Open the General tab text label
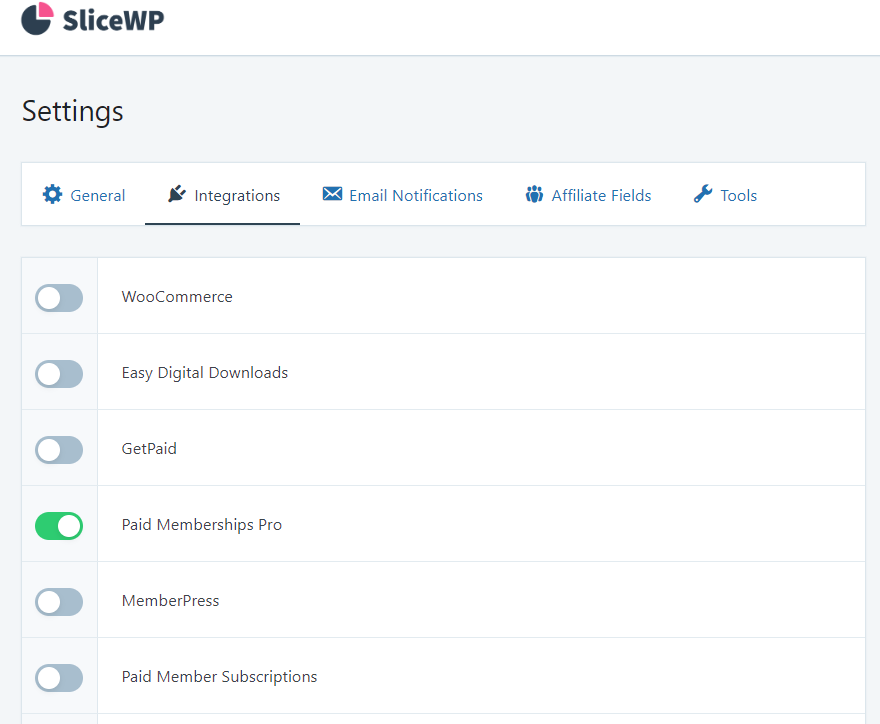880x724 pixels. pos(98,196)
